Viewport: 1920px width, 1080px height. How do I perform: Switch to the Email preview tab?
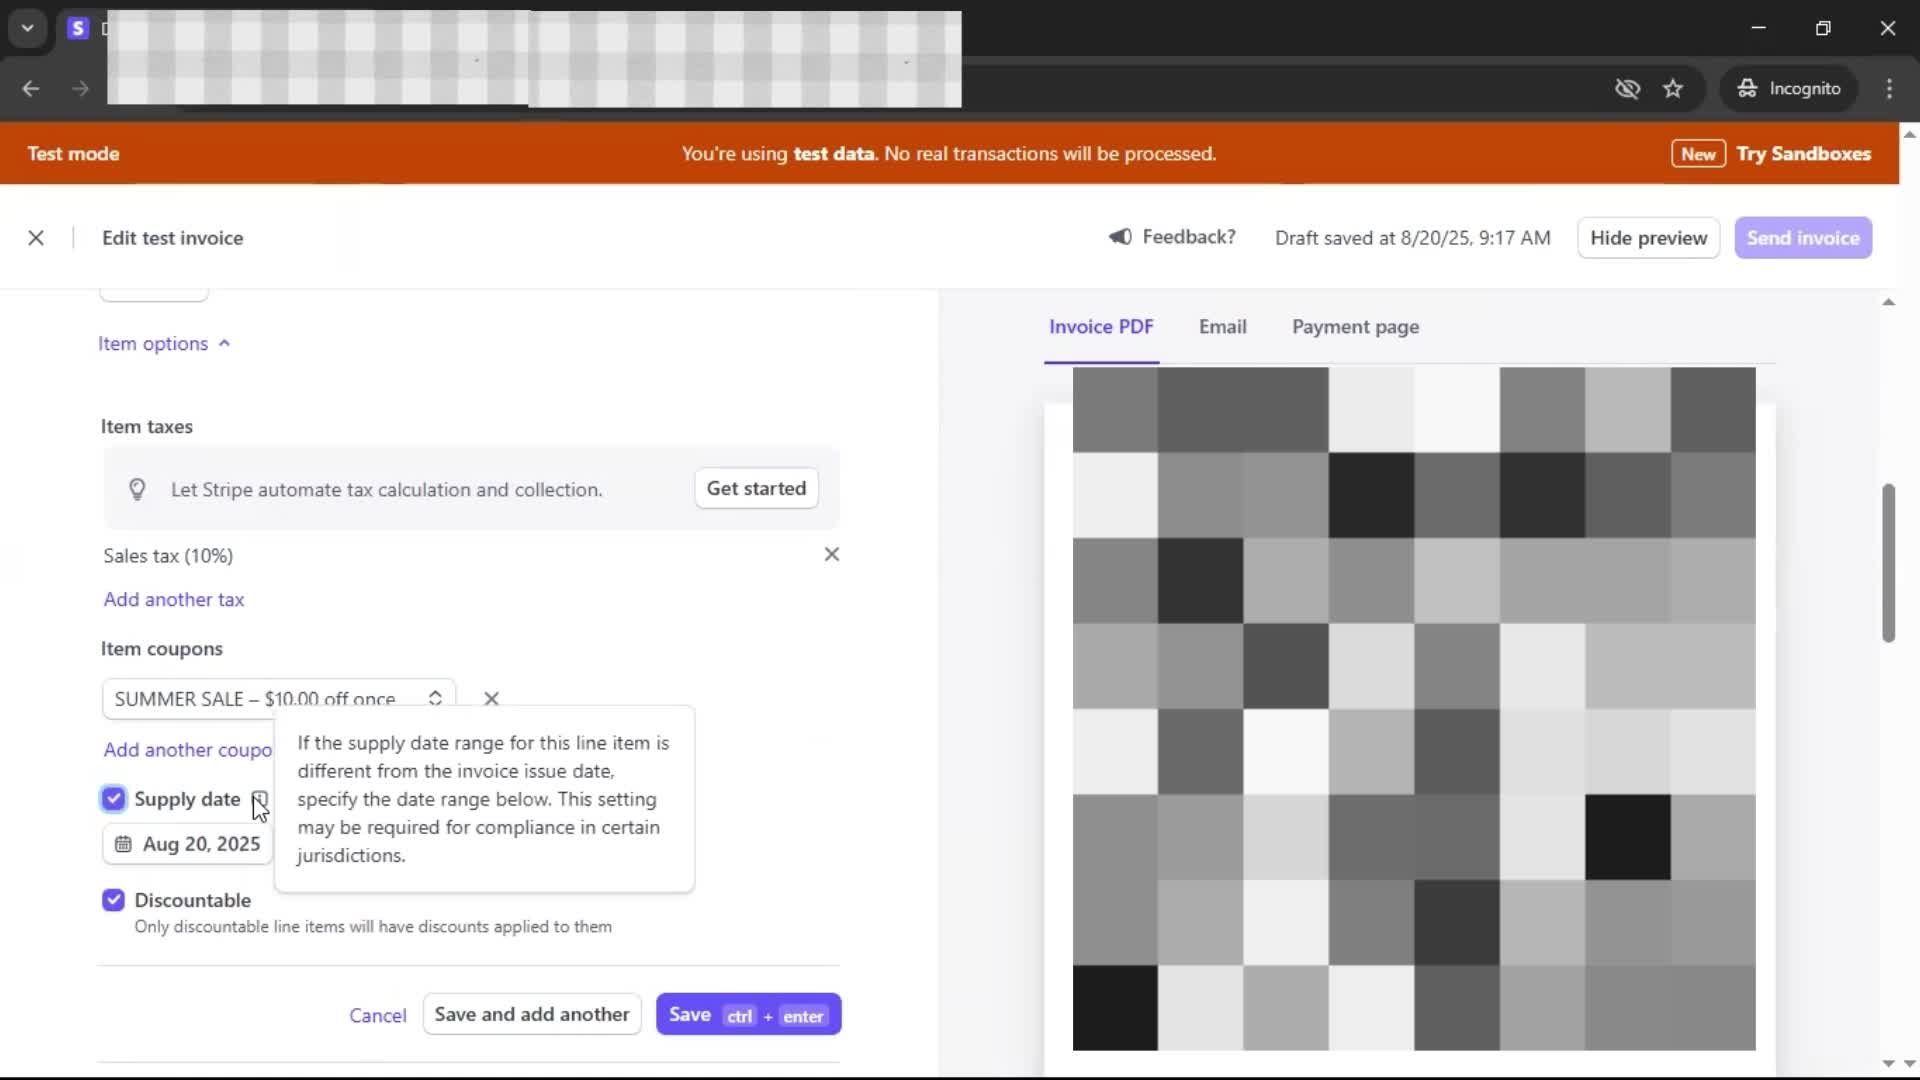[1222, 327]
